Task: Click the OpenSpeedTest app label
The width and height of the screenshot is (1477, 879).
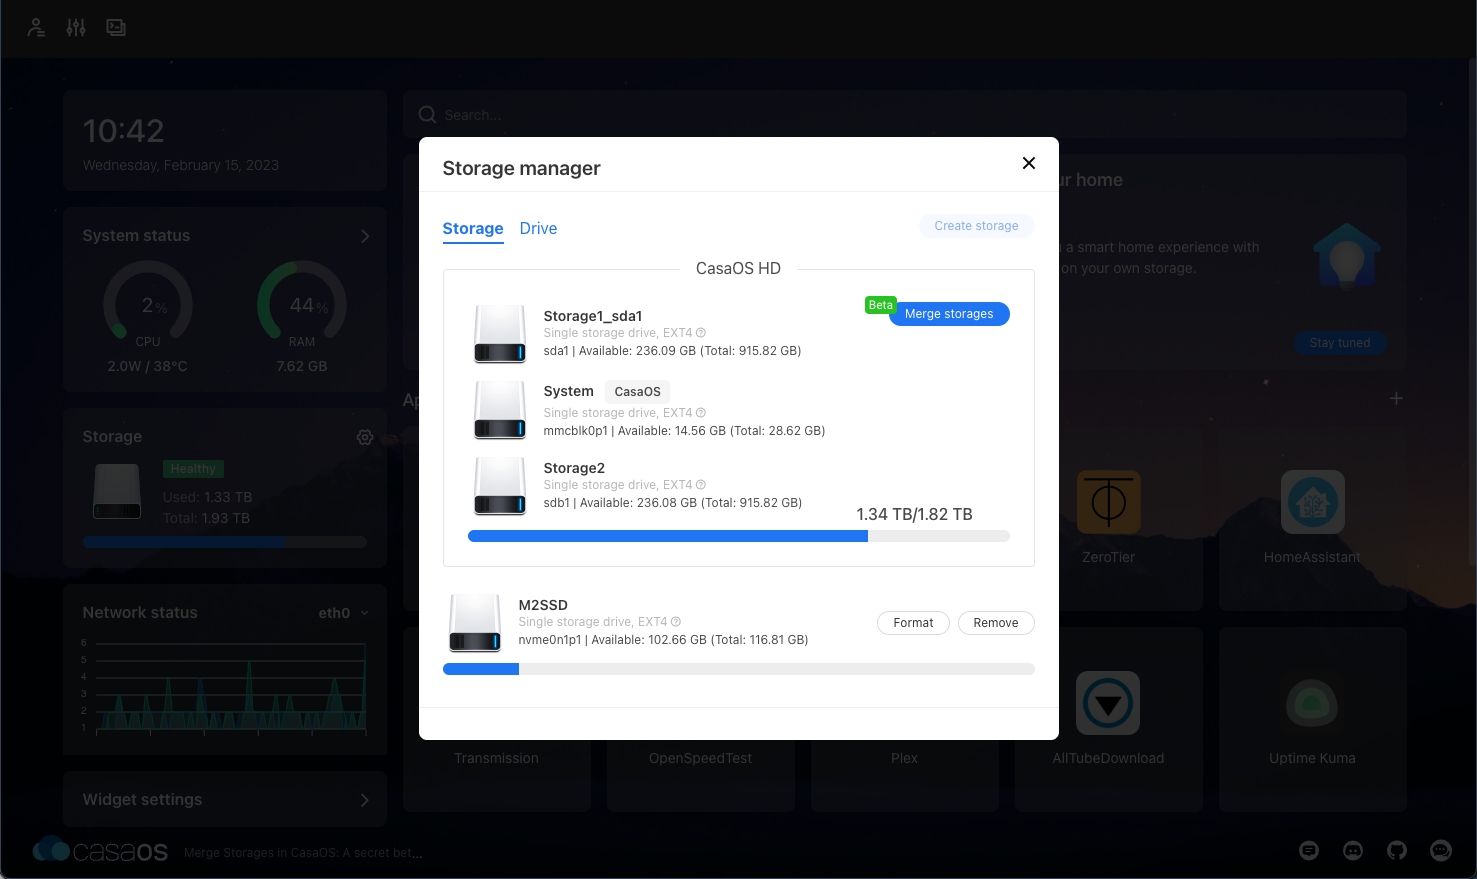Action: [x=700, y=758]
